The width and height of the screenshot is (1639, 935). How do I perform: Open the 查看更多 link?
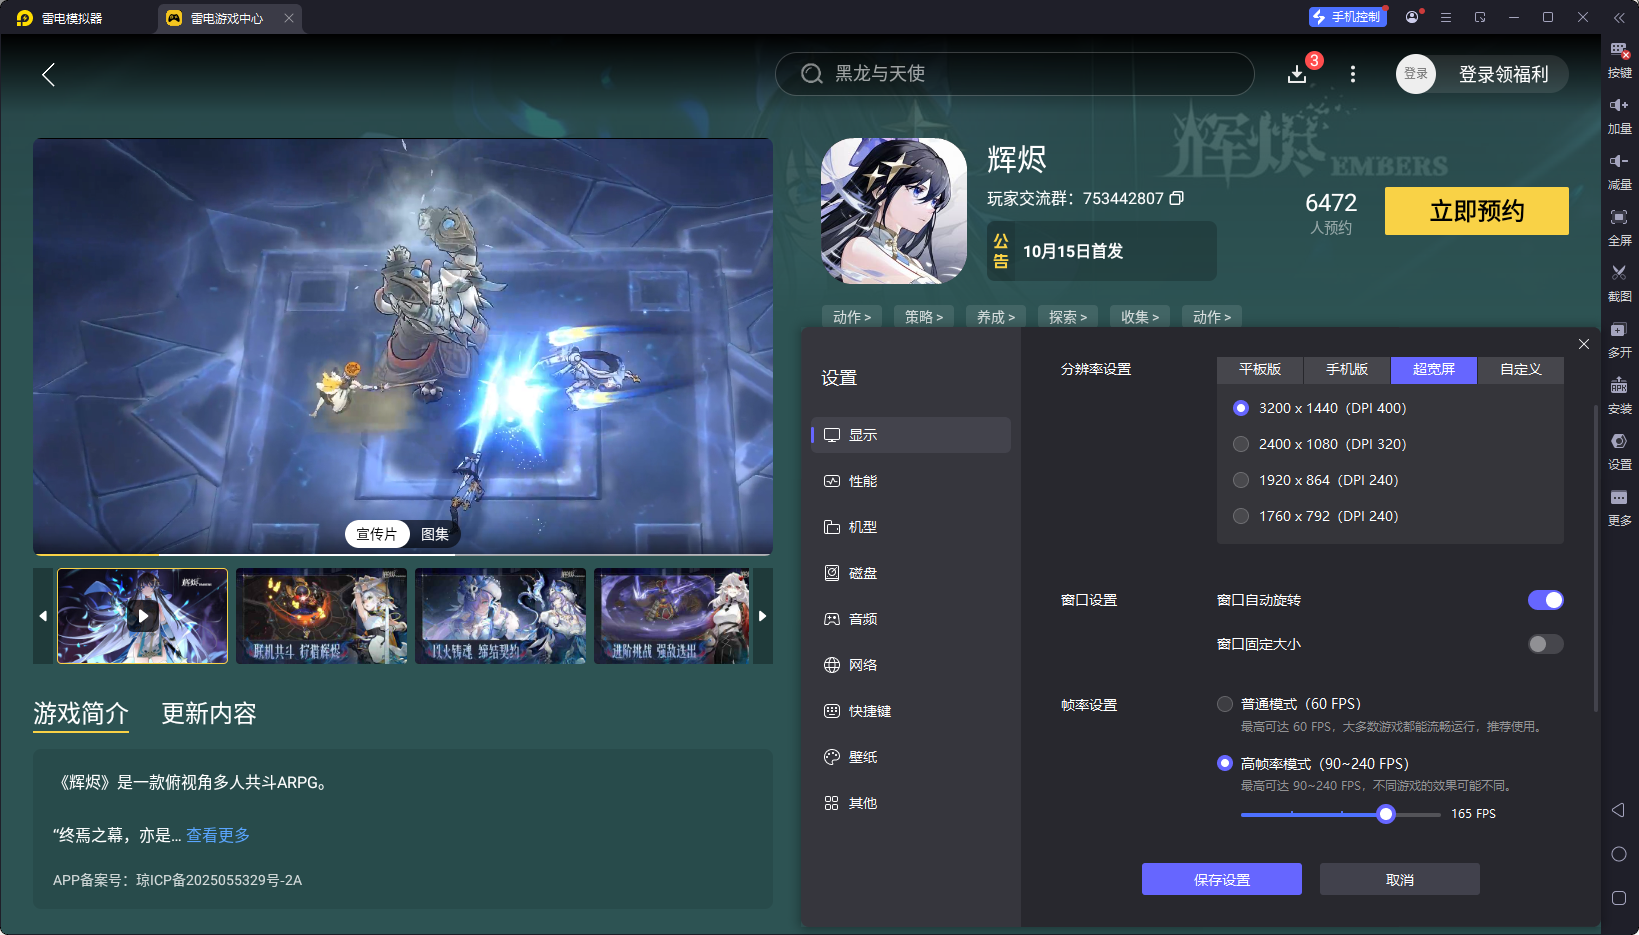(218, 835)
